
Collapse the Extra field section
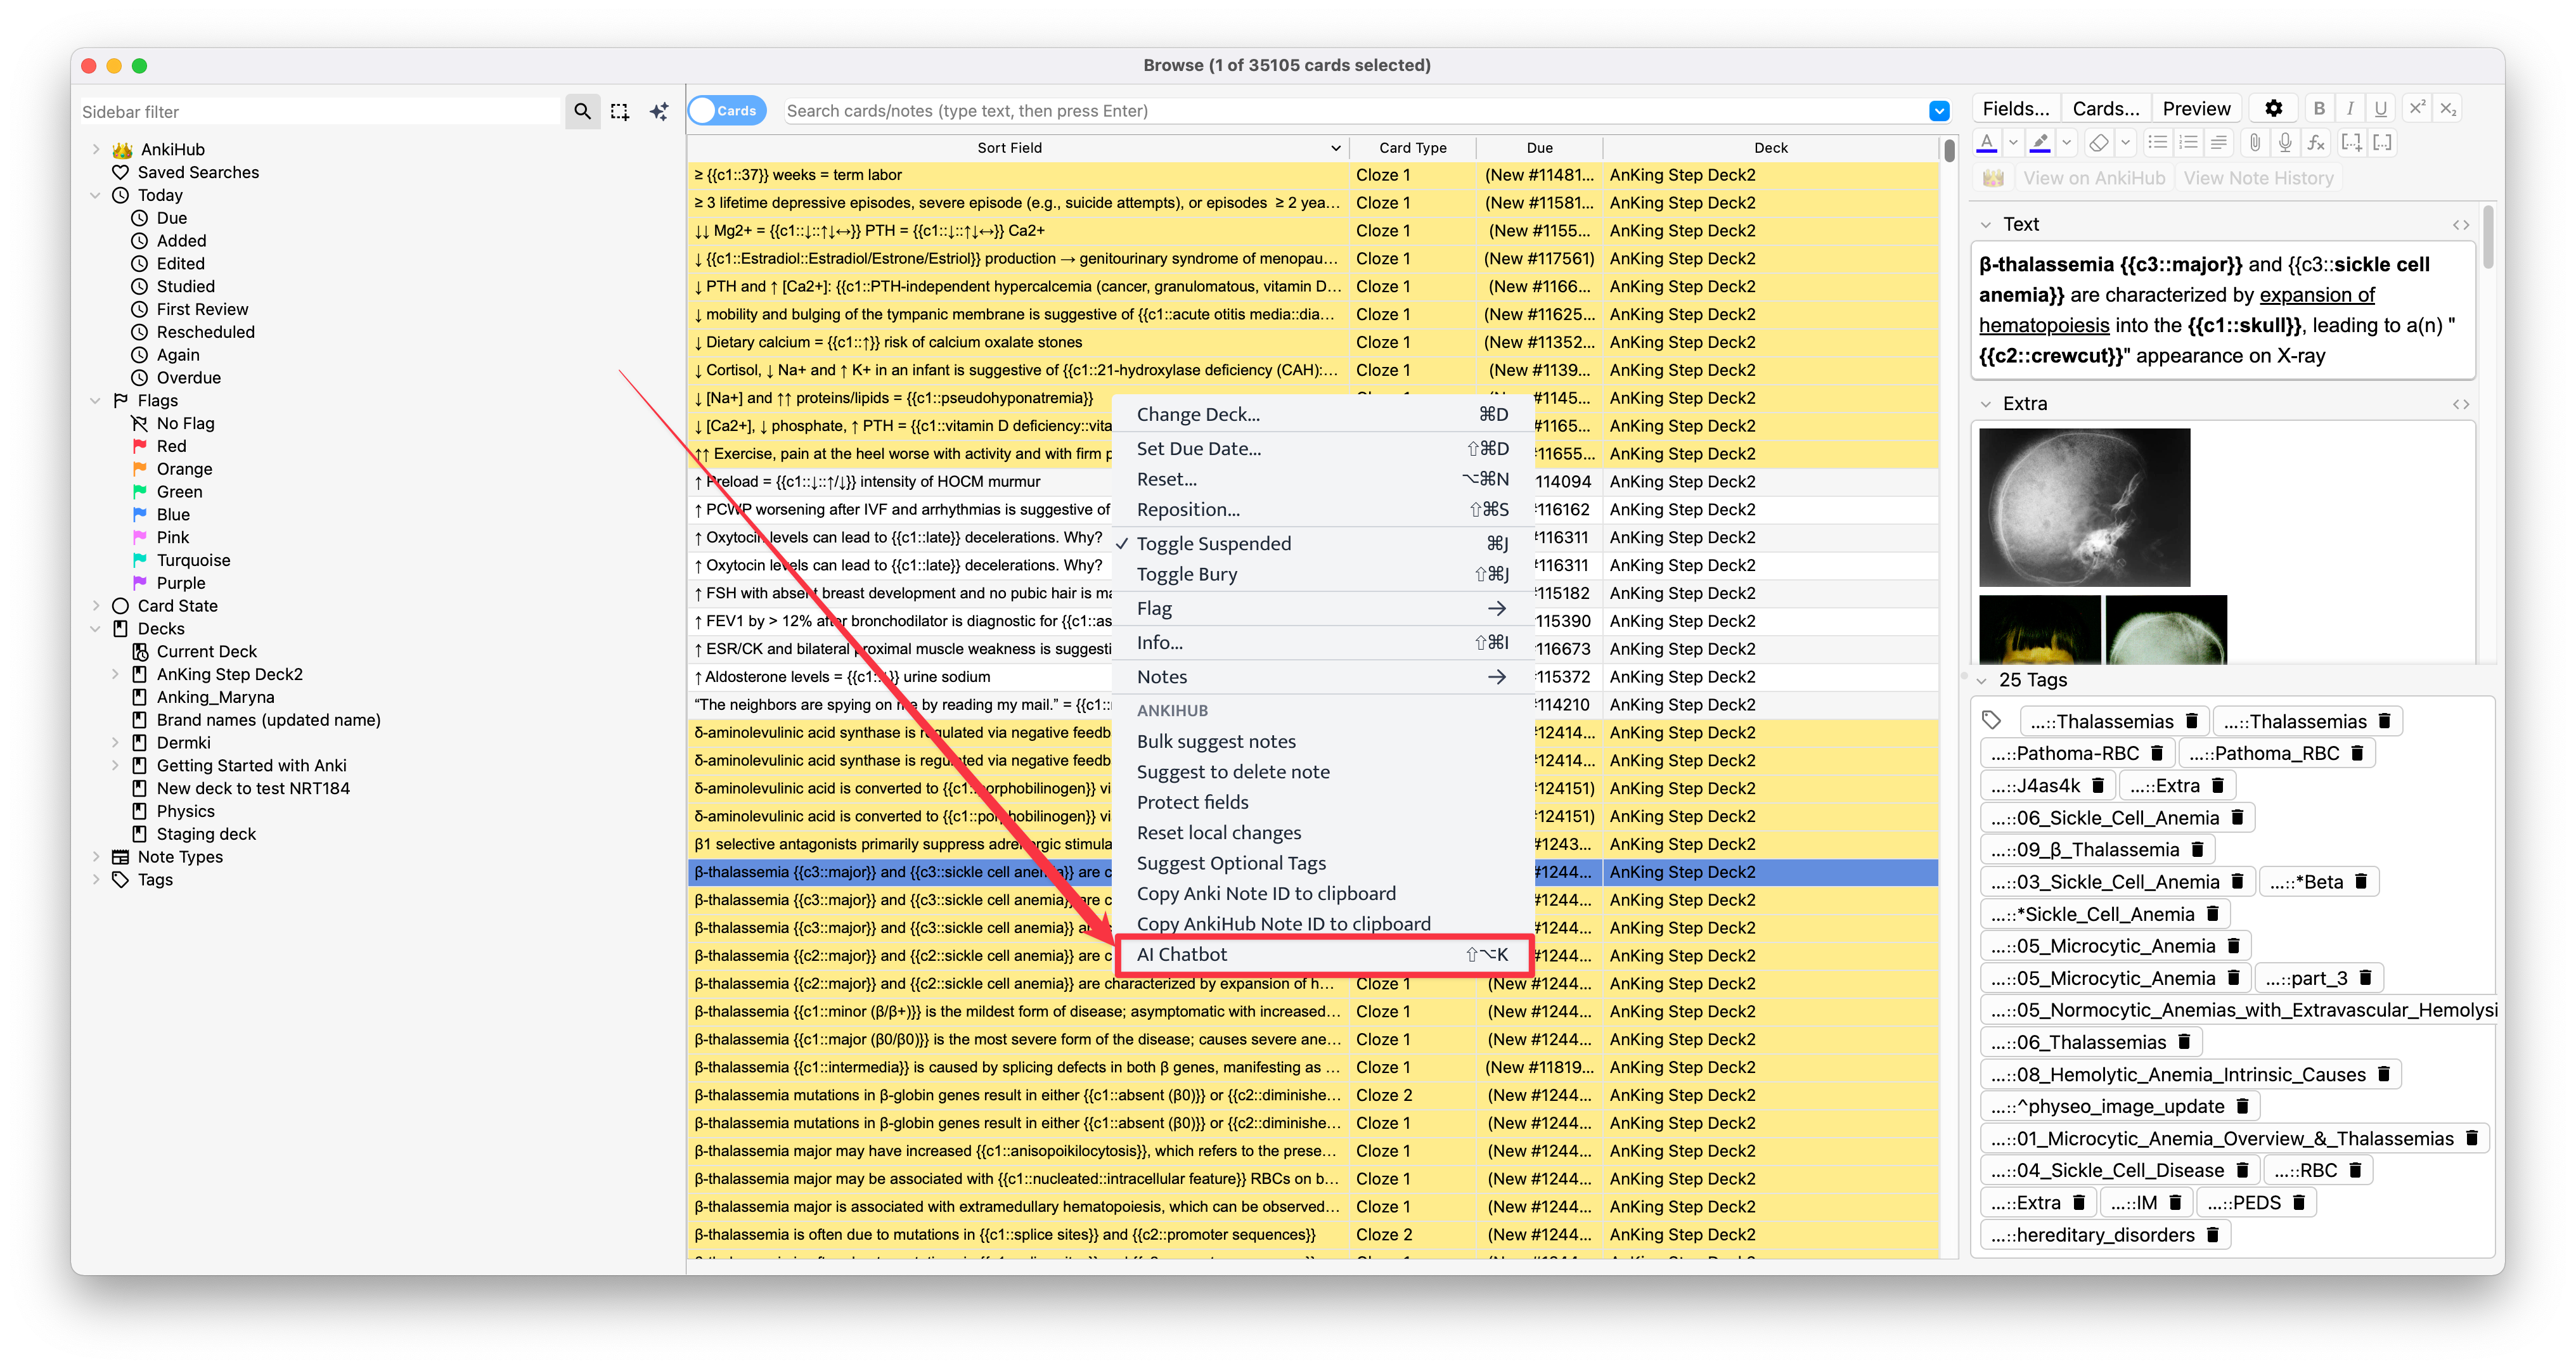pos(1986,404)
